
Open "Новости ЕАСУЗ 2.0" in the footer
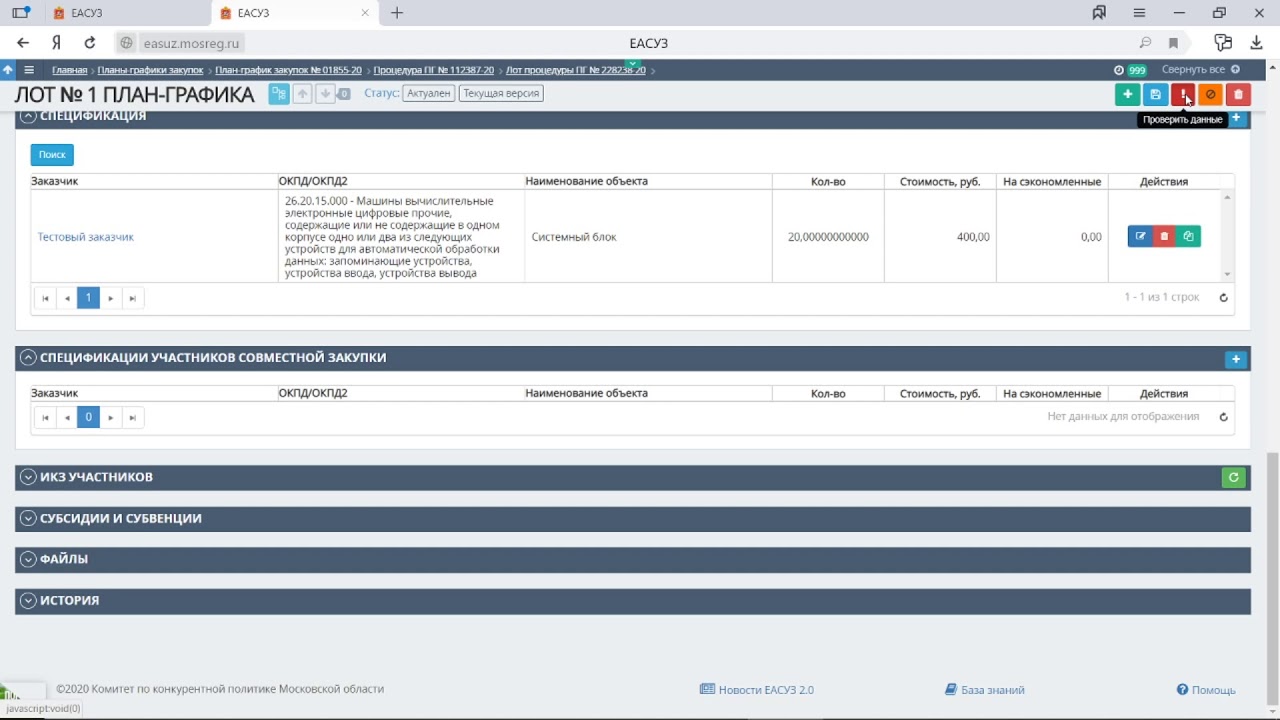(x=757, y=690)
